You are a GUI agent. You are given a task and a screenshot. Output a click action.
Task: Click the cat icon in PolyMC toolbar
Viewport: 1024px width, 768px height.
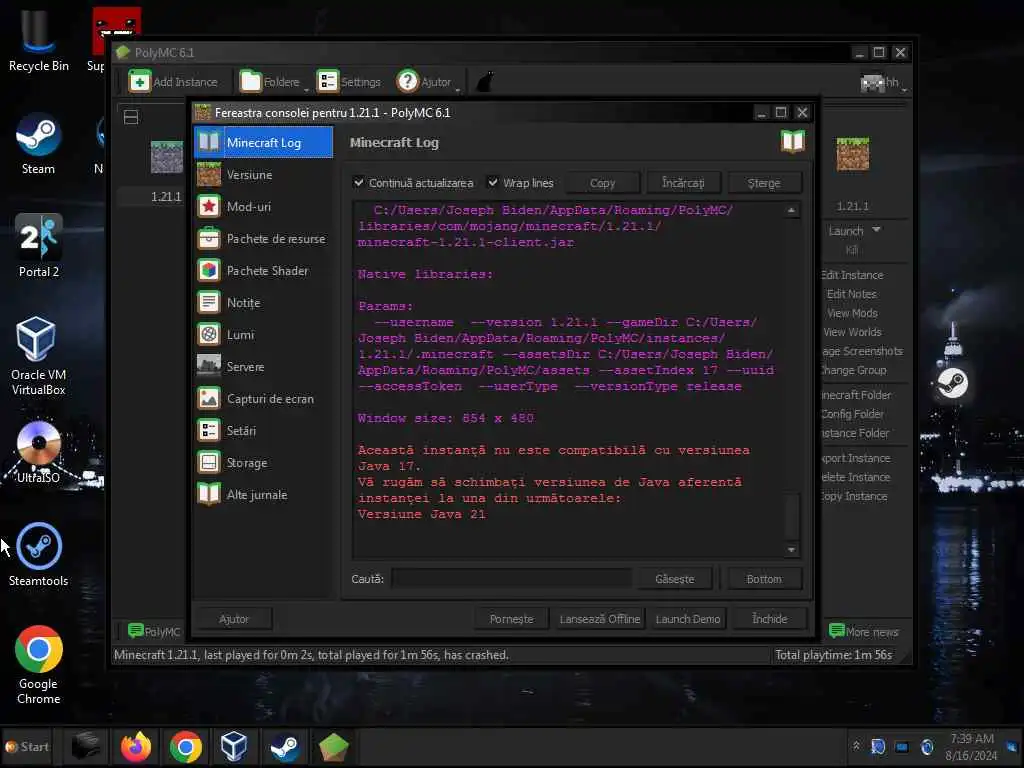click(485, 82)
